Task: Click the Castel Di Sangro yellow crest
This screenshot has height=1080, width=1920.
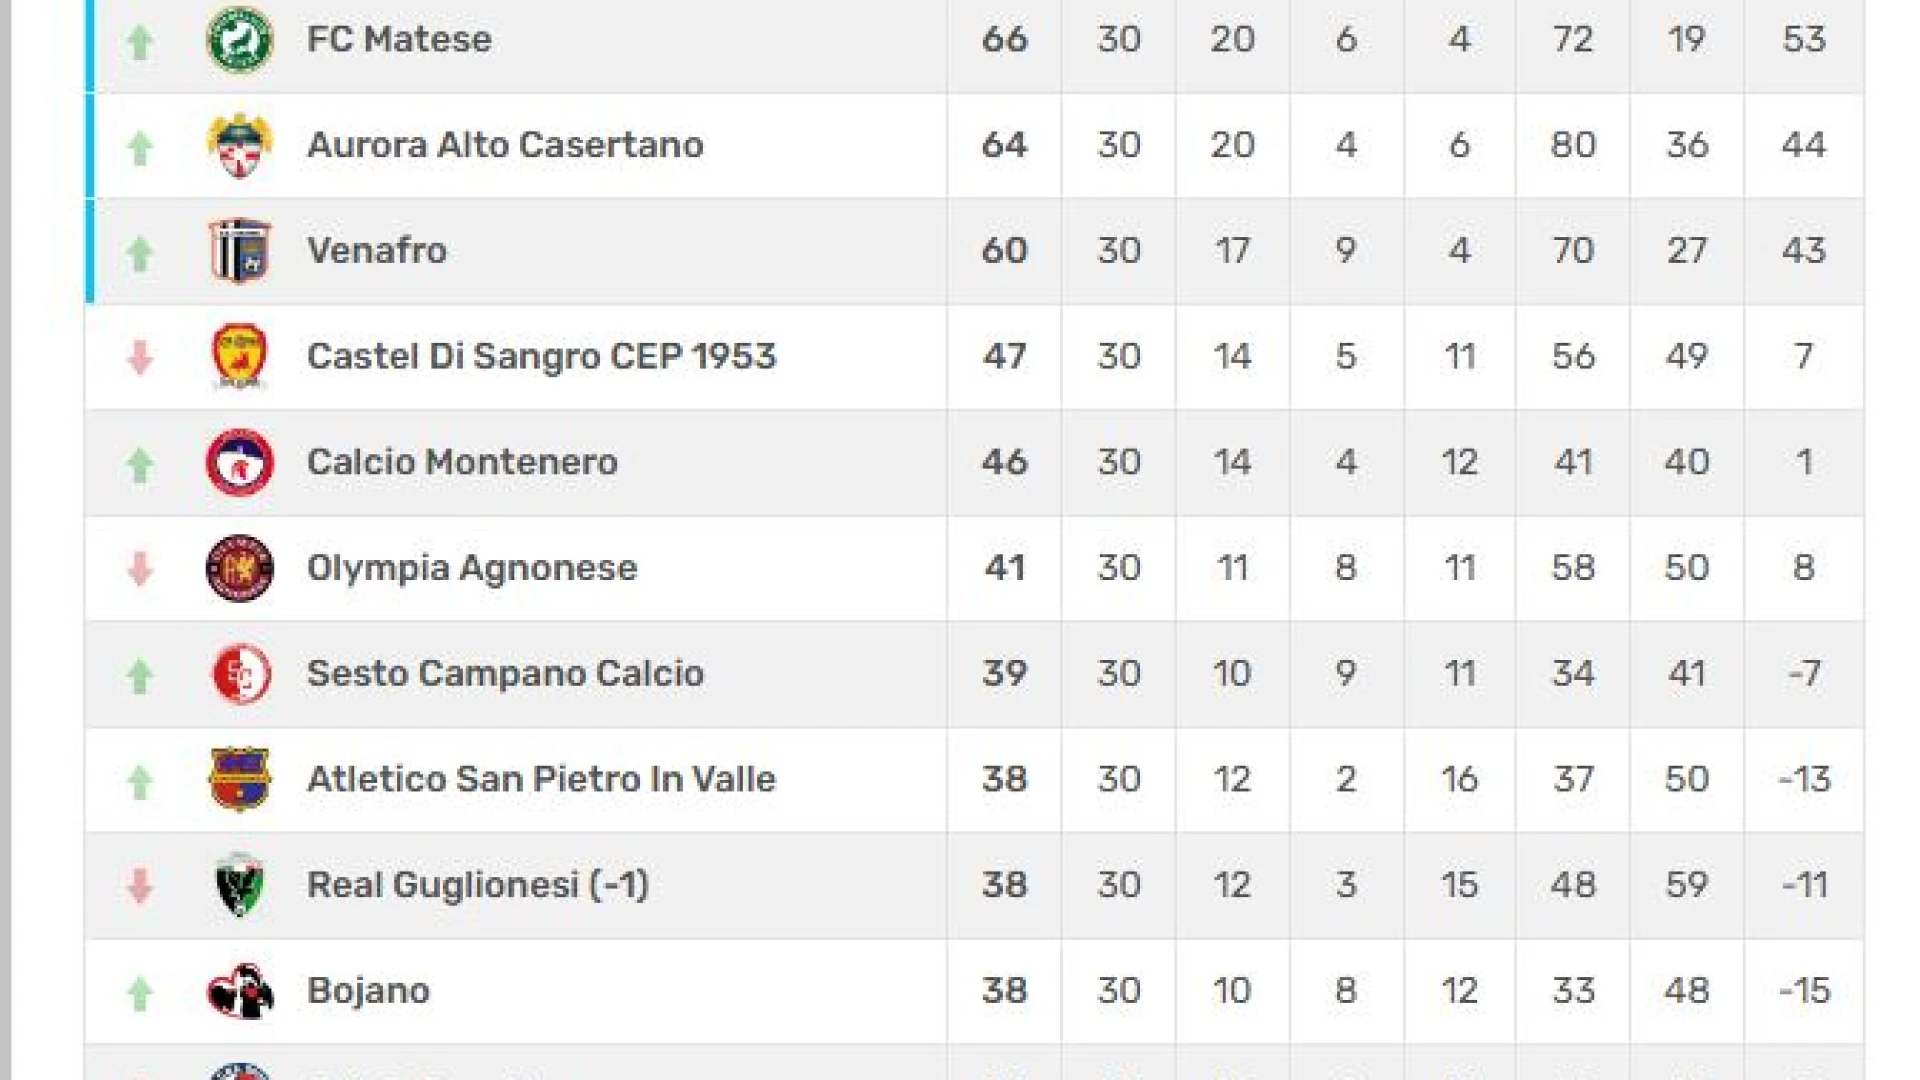Action: (239, 357)
